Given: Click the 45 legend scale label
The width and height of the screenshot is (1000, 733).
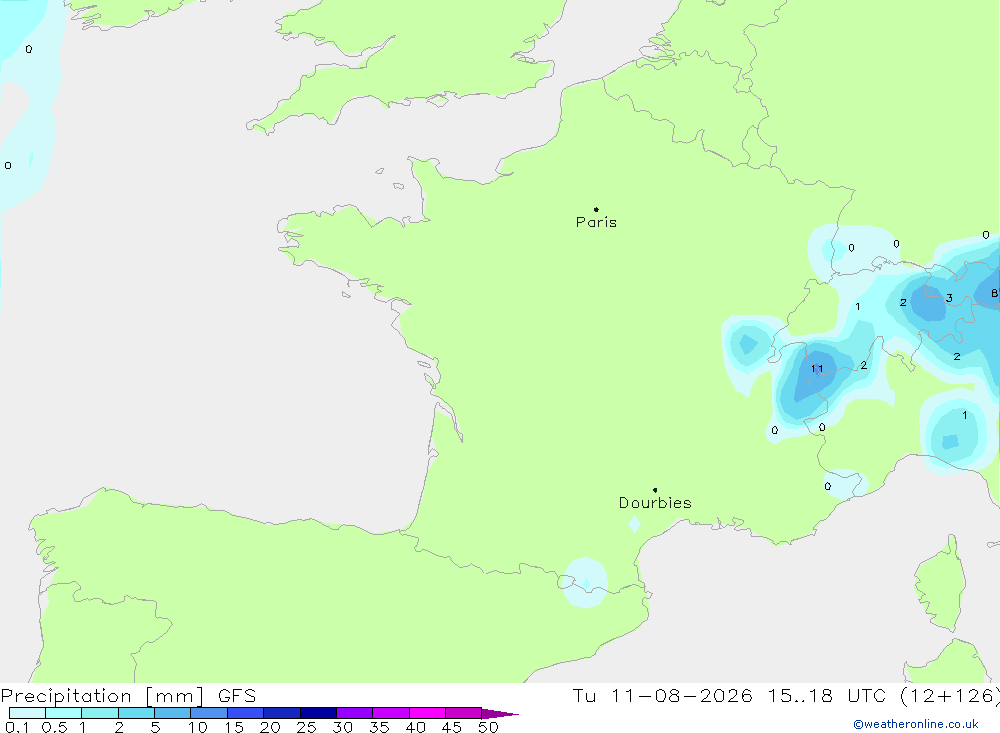Looking at the screenshot, I should coord(452,727).
